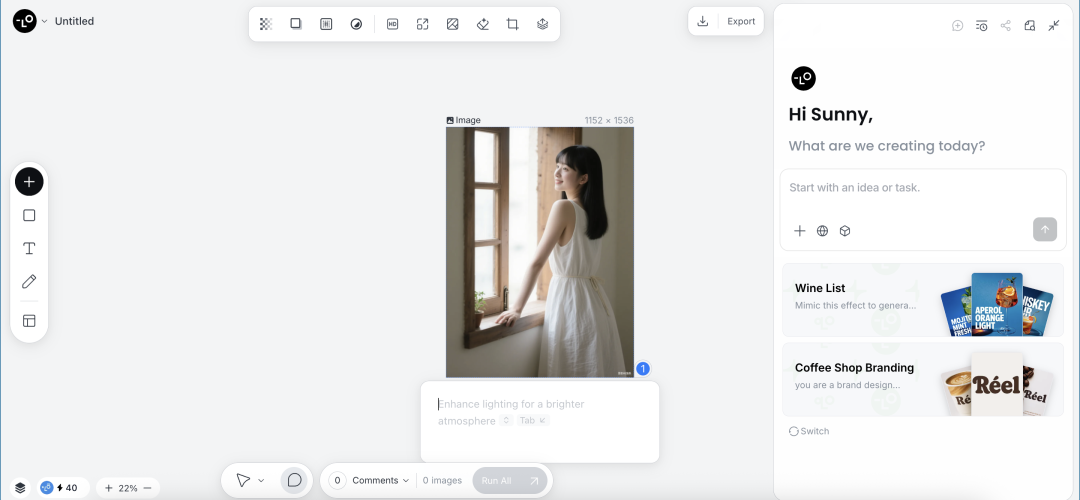Viewport: 1080px width, 500px height.
Task: Select the rectangle frame tool
Action: (x=29, y=215)
